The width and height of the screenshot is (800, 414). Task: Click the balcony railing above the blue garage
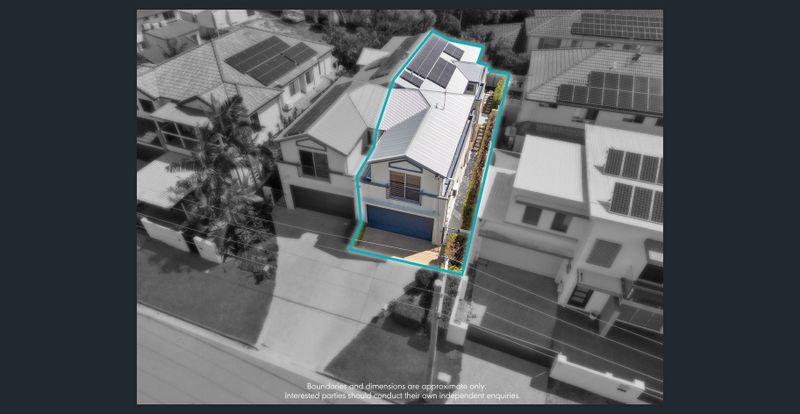coord(404,188)
